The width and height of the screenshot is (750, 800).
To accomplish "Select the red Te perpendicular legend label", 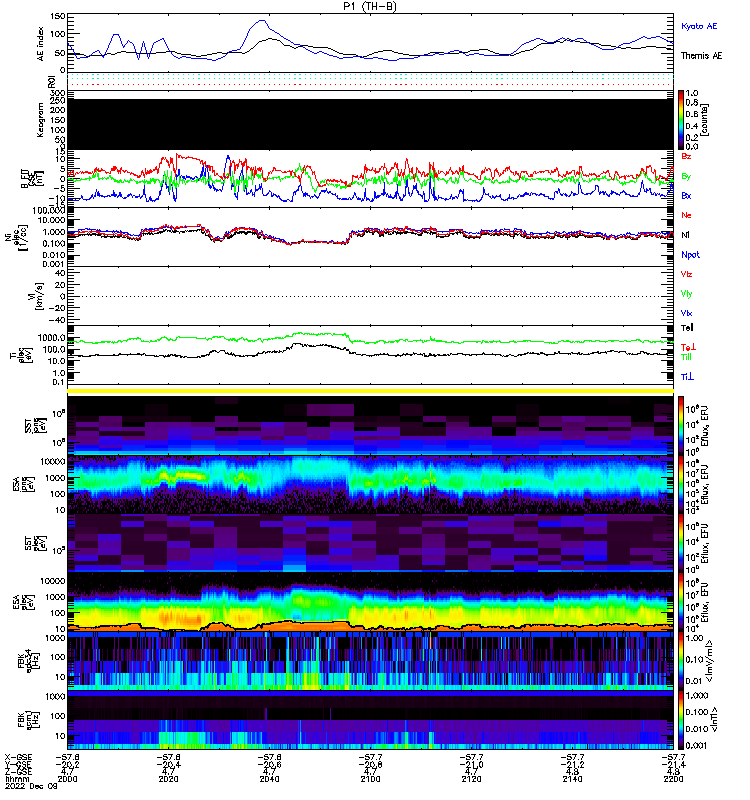I will coord(688,347).
